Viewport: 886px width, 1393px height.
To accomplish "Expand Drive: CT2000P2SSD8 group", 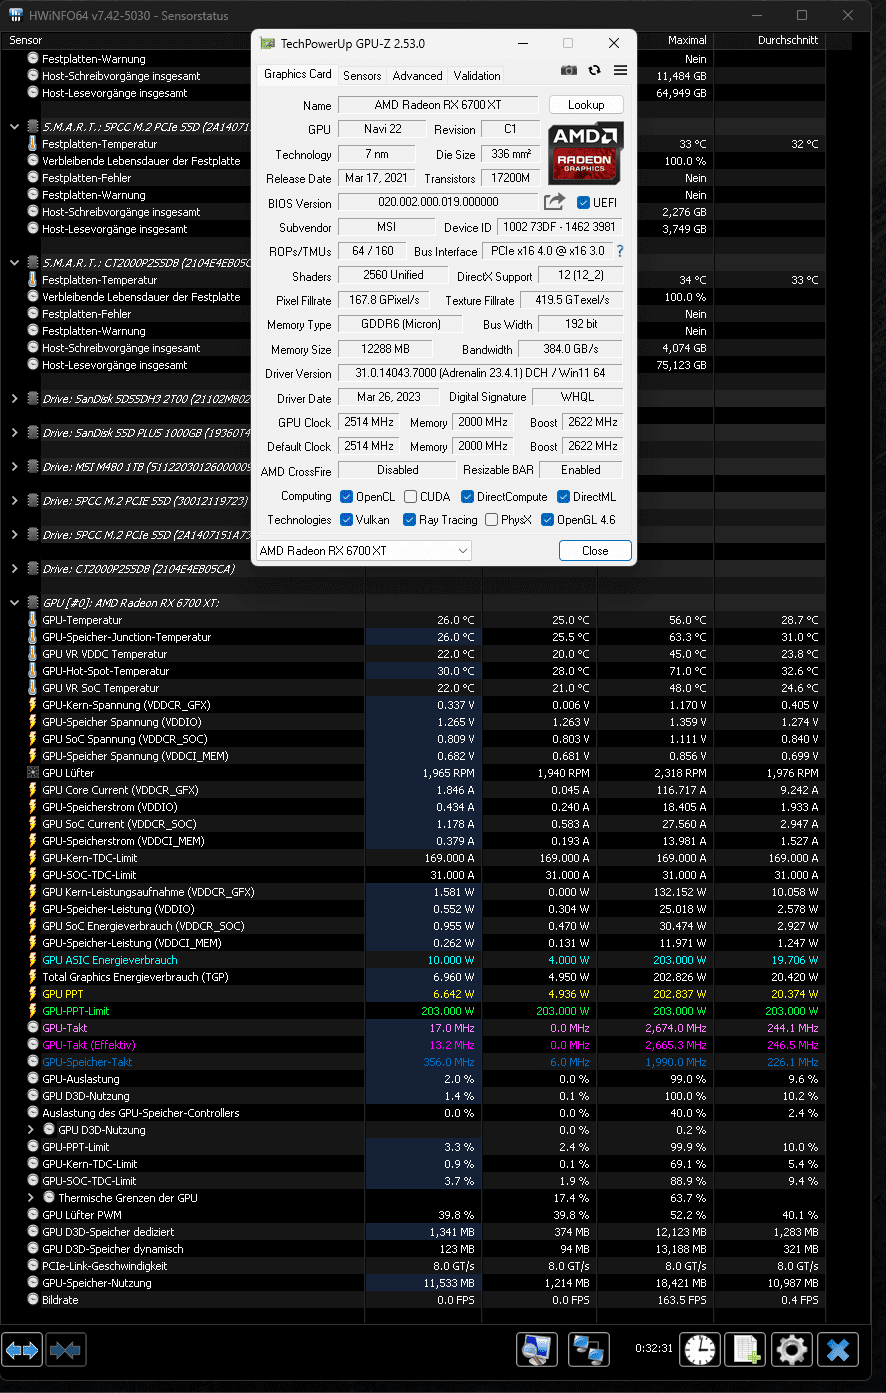I will coord(14,569).
